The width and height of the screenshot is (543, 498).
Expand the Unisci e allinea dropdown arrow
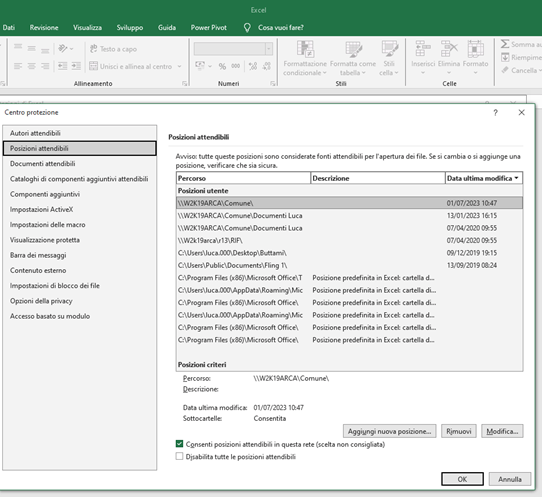coord(179,66)
